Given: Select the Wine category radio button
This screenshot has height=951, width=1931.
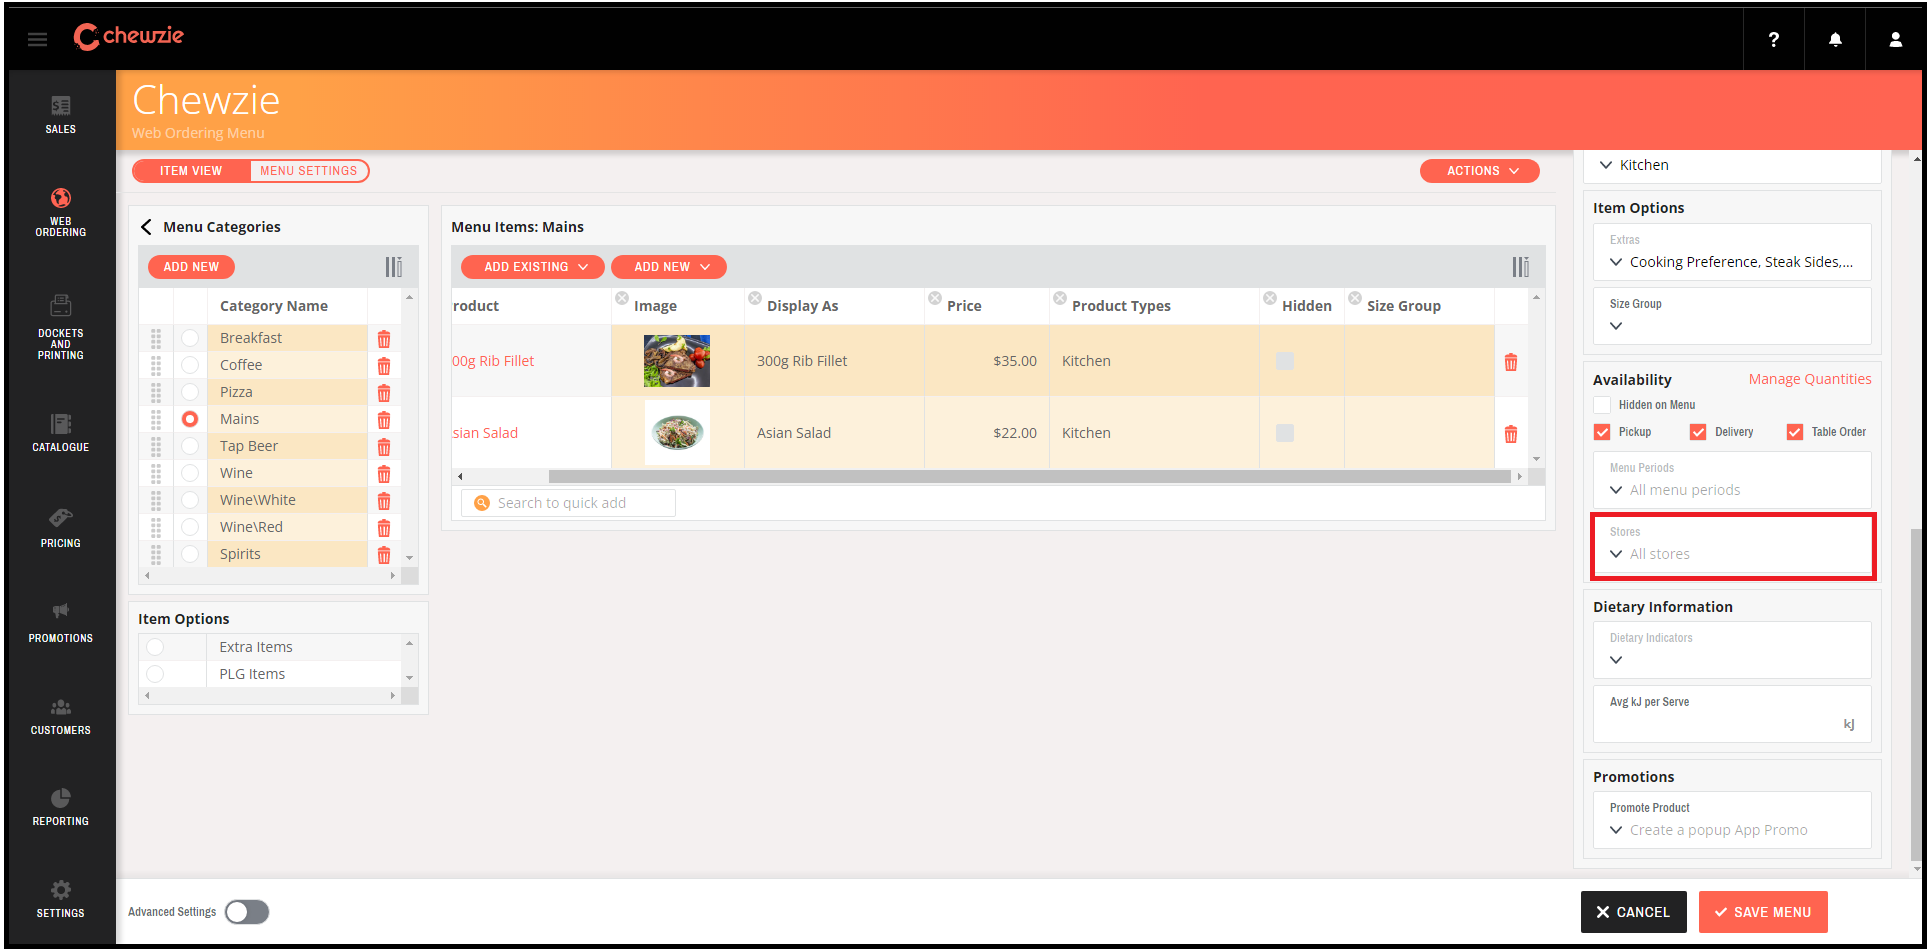Looking at the screenshot, I should 190,473.
